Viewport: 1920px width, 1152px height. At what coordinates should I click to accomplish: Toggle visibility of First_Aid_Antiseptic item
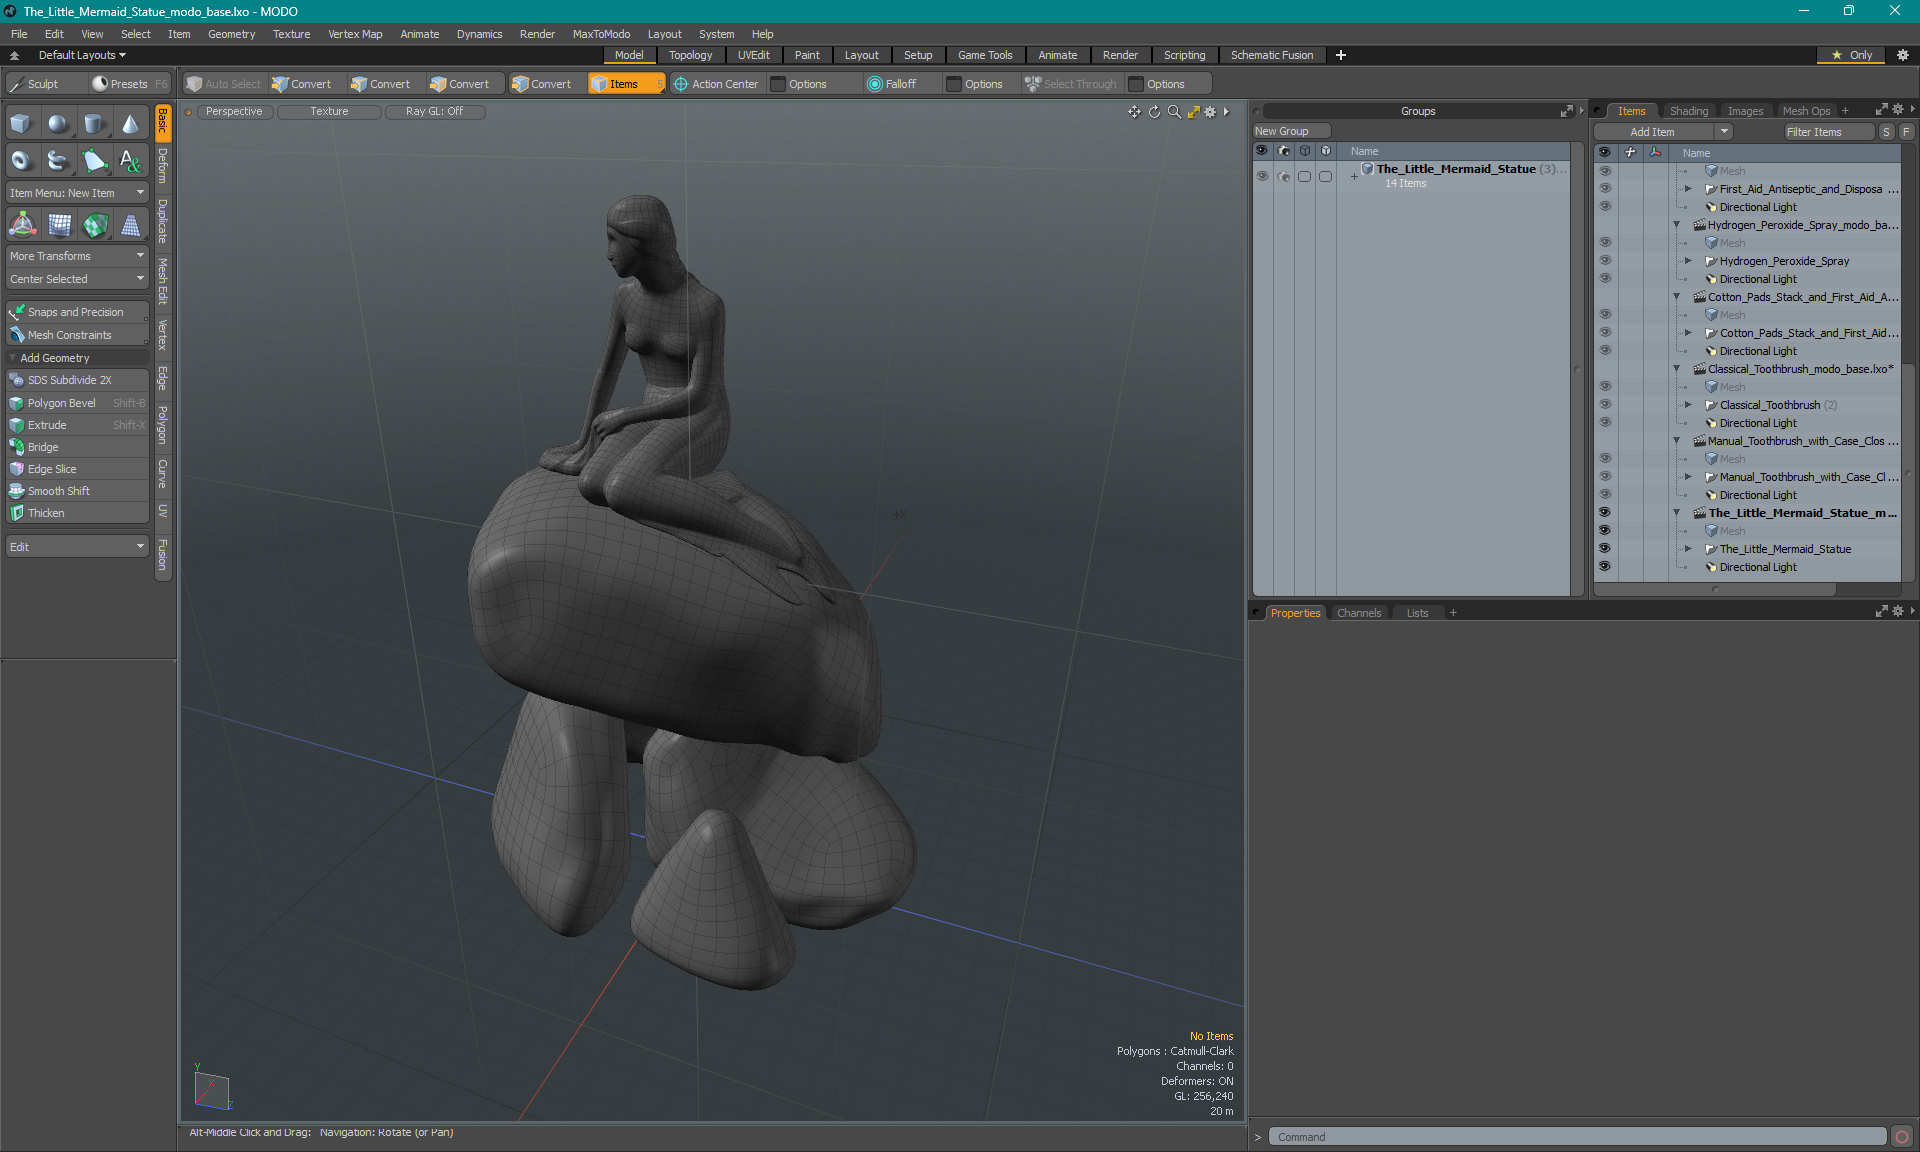pos(1604,189)
